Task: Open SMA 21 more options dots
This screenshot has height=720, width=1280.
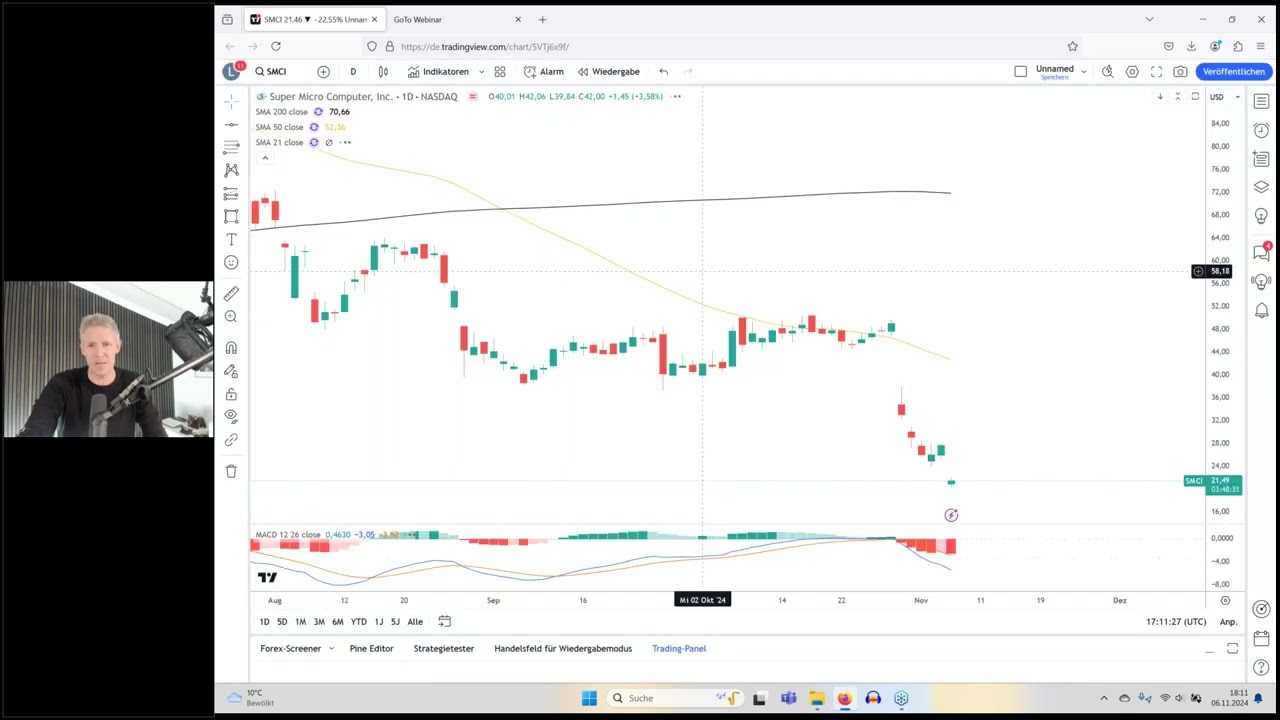Action: (346, 143)
